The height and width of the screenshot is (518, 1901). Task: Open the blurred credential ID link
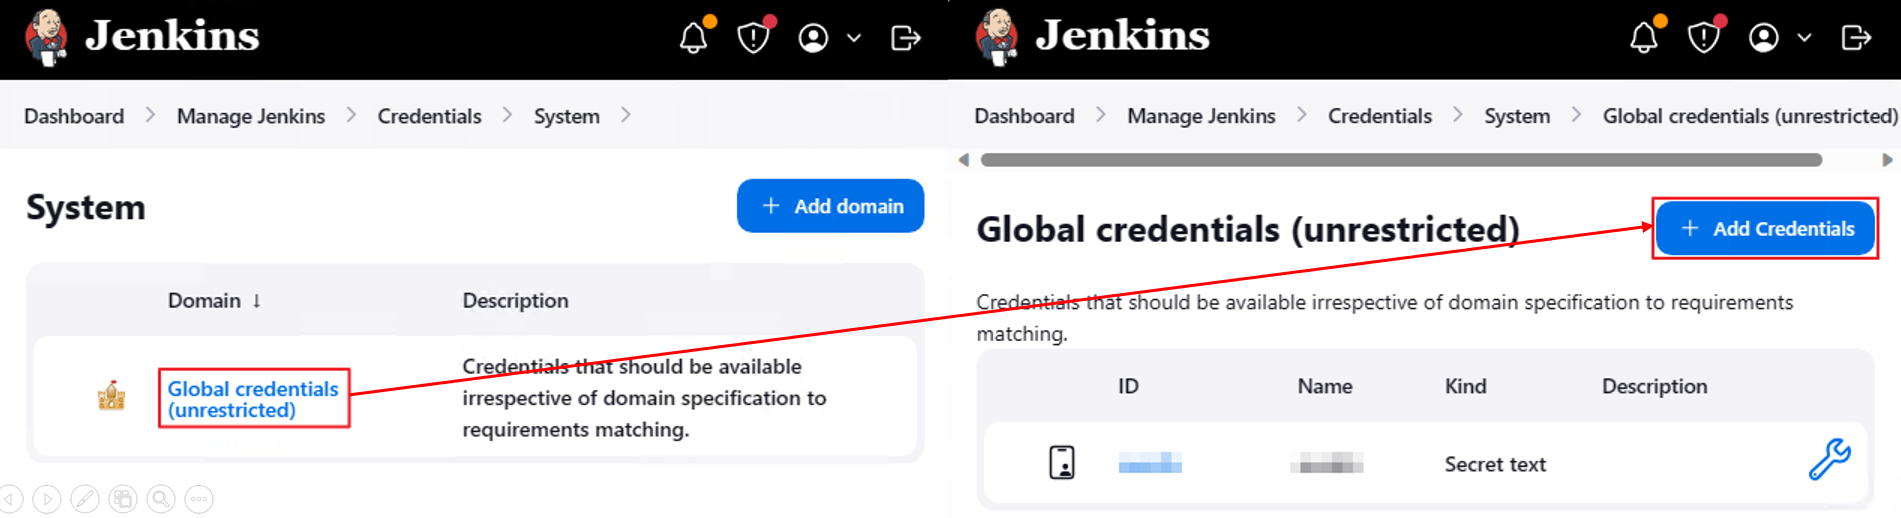coord(1150,463)
